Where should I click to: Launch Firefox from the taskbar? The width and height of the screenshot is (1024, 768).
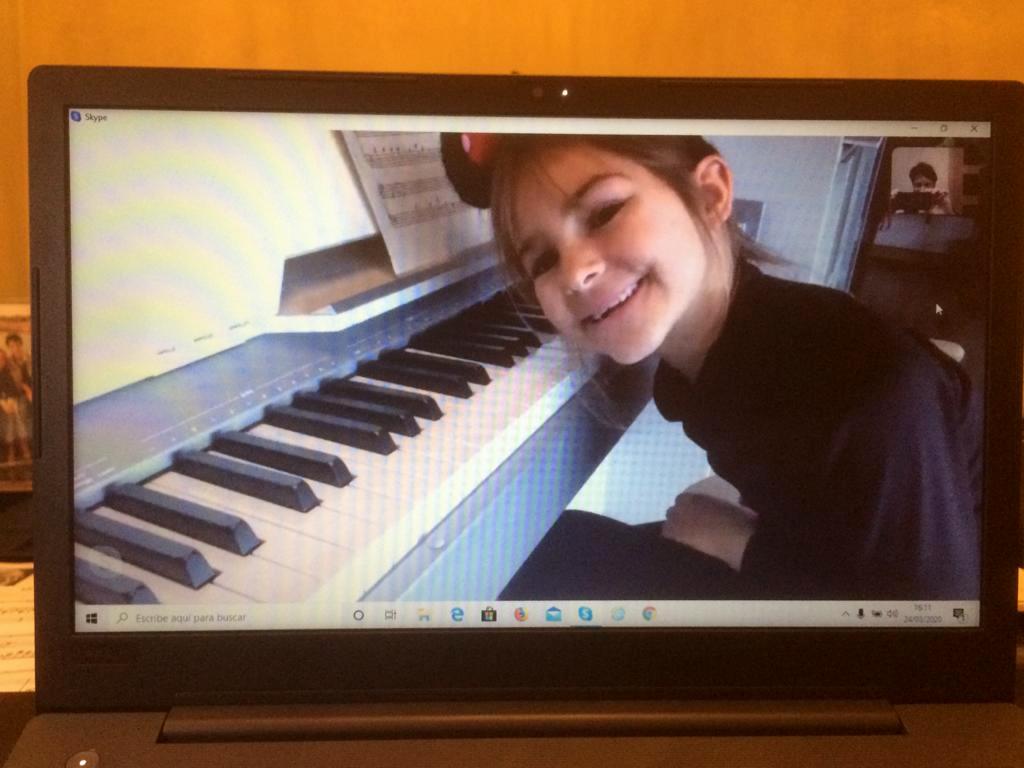(520, 614)
